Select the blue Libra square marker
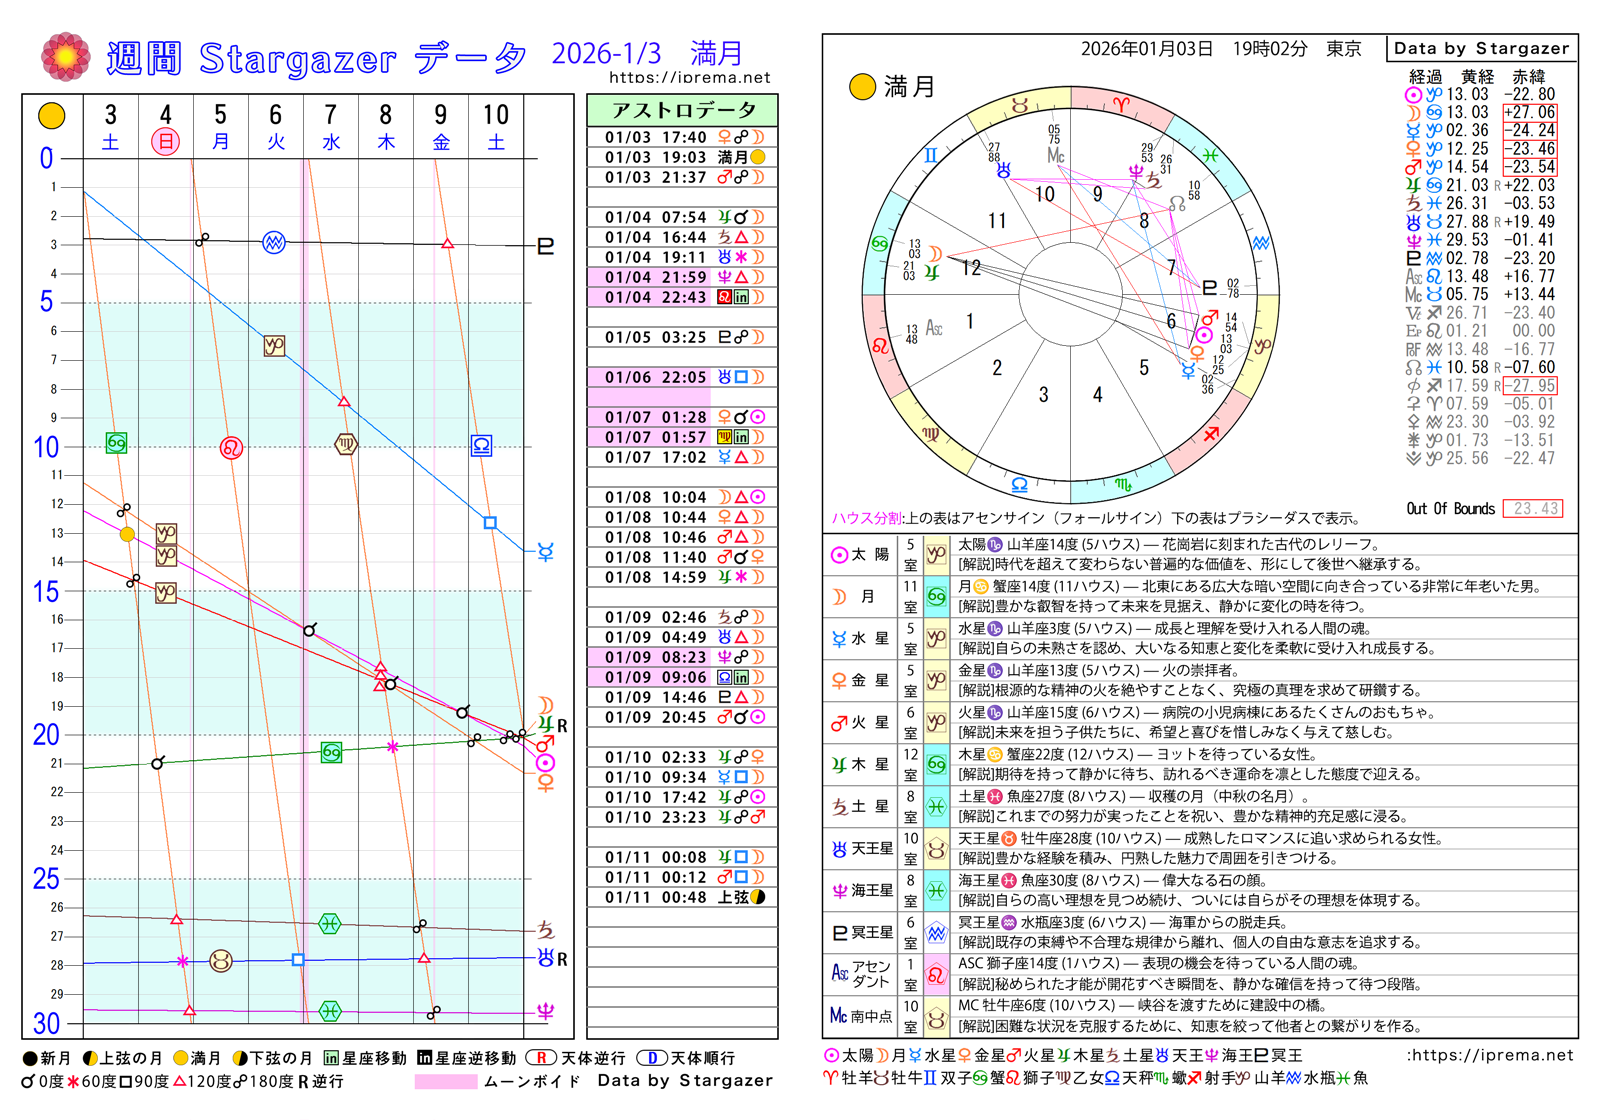 pyautogui.click(x=481, y=445)
